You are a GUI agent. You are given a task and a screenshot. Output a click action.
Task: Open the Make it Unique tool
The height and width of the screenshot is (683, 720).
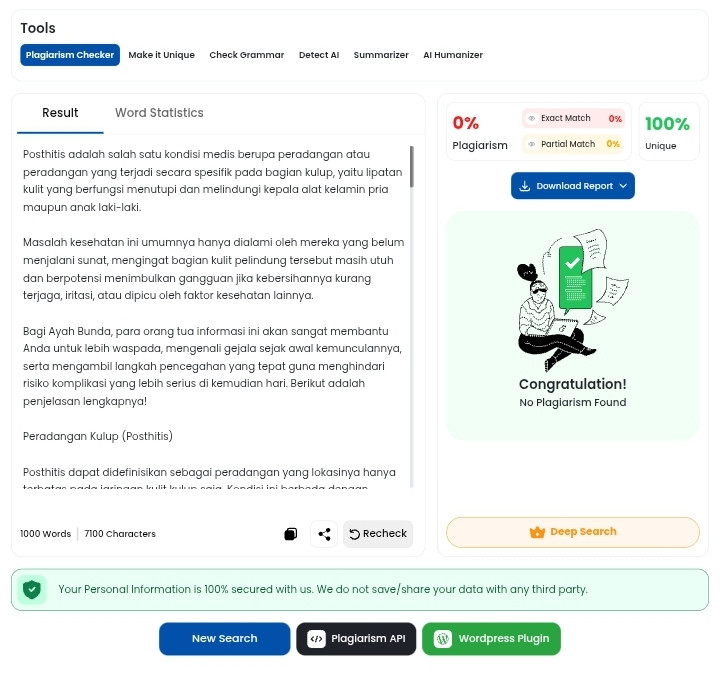coord(162,55)
